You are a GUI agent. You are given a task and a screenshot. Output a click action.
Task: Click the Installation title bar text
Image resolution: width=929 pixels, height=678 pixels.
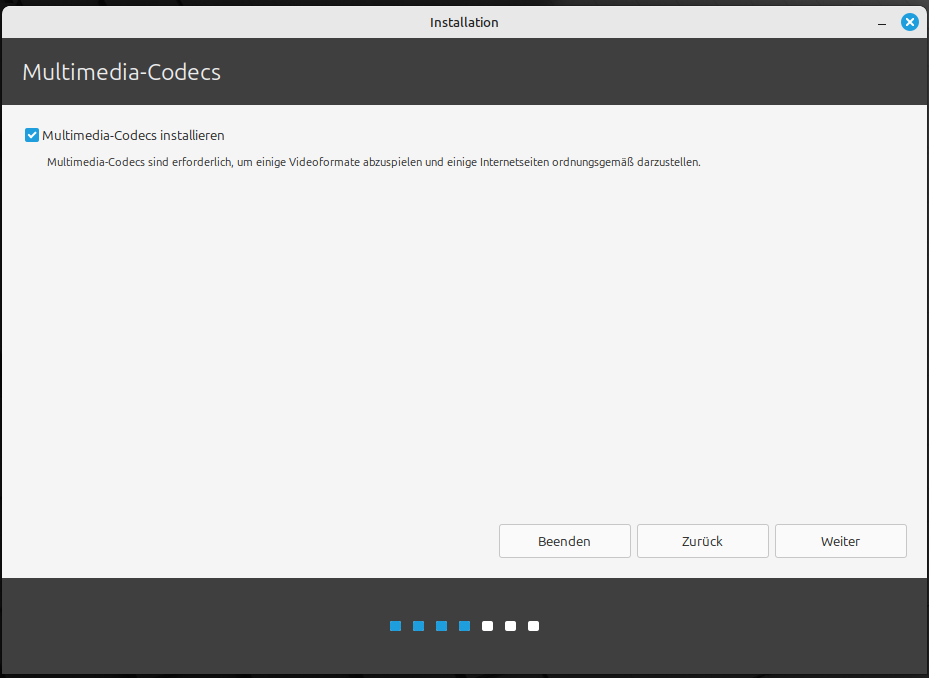464,23
